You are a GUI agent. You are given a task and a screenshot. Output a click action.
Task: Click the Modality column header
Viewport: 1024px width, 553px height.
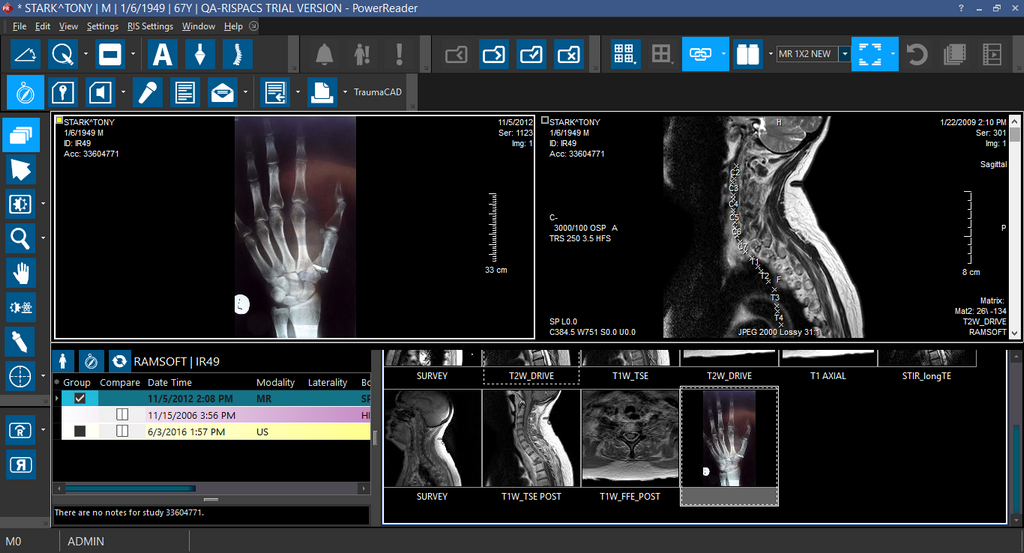[x=275, y=382]
